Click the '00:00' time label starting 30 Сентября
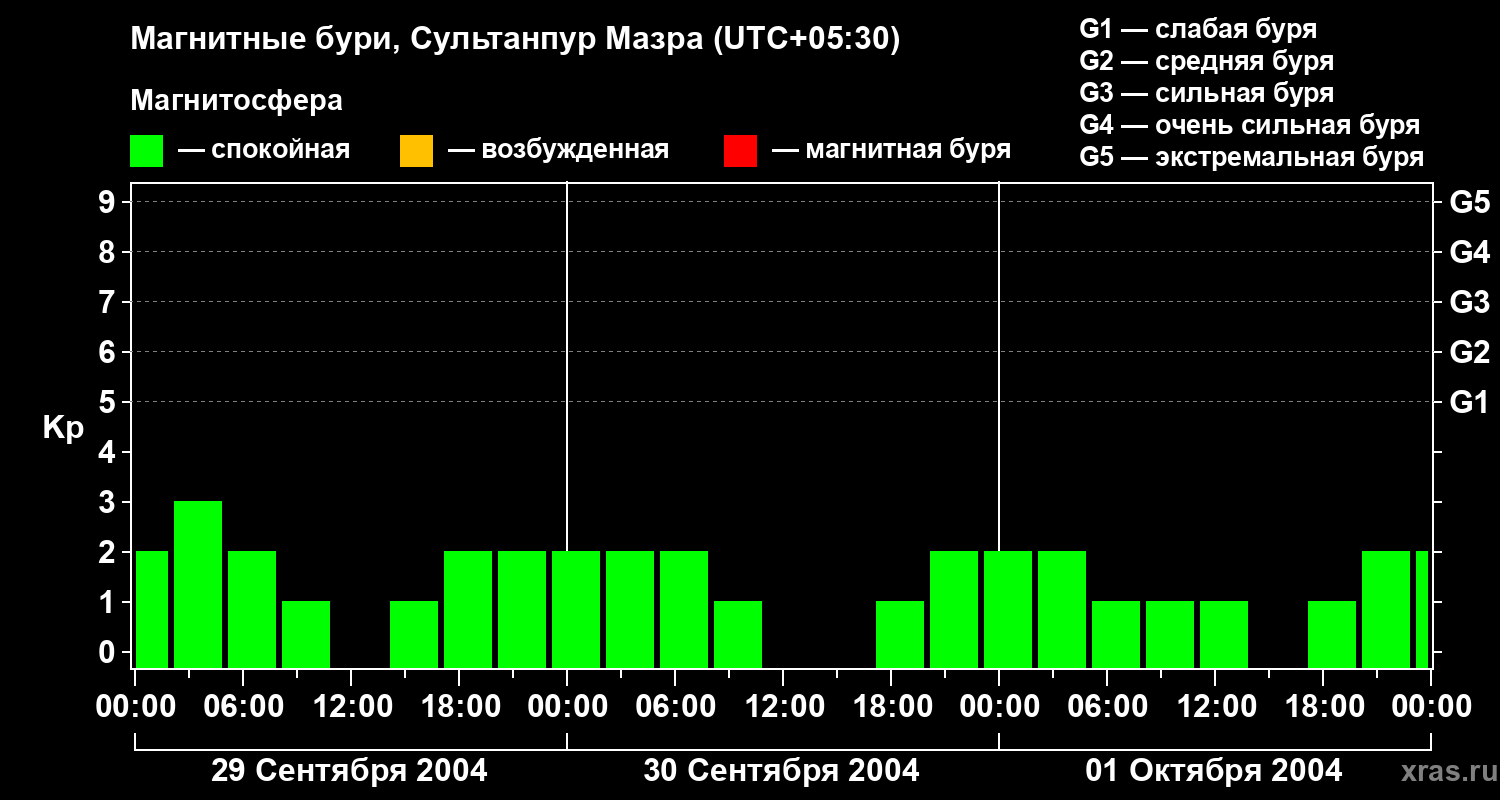Image resolution: width=1500 pixels, height=800 pixels. click(567, 707)
